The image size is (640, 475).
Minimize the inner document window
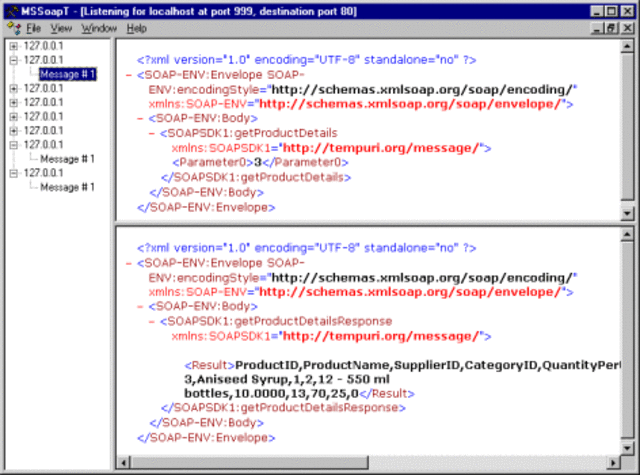pos(598,29)
